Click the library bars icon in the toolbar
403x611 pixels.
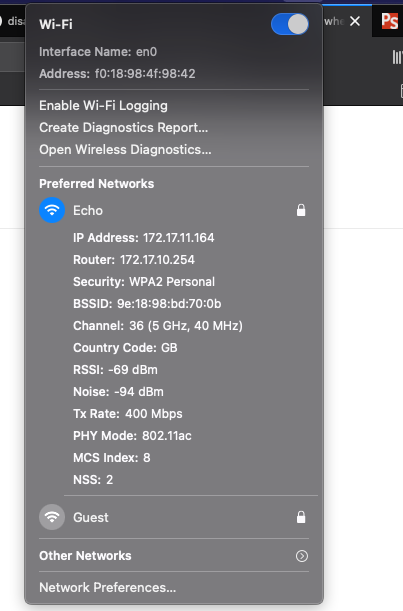pyautogui.click(x=397, y=57)
